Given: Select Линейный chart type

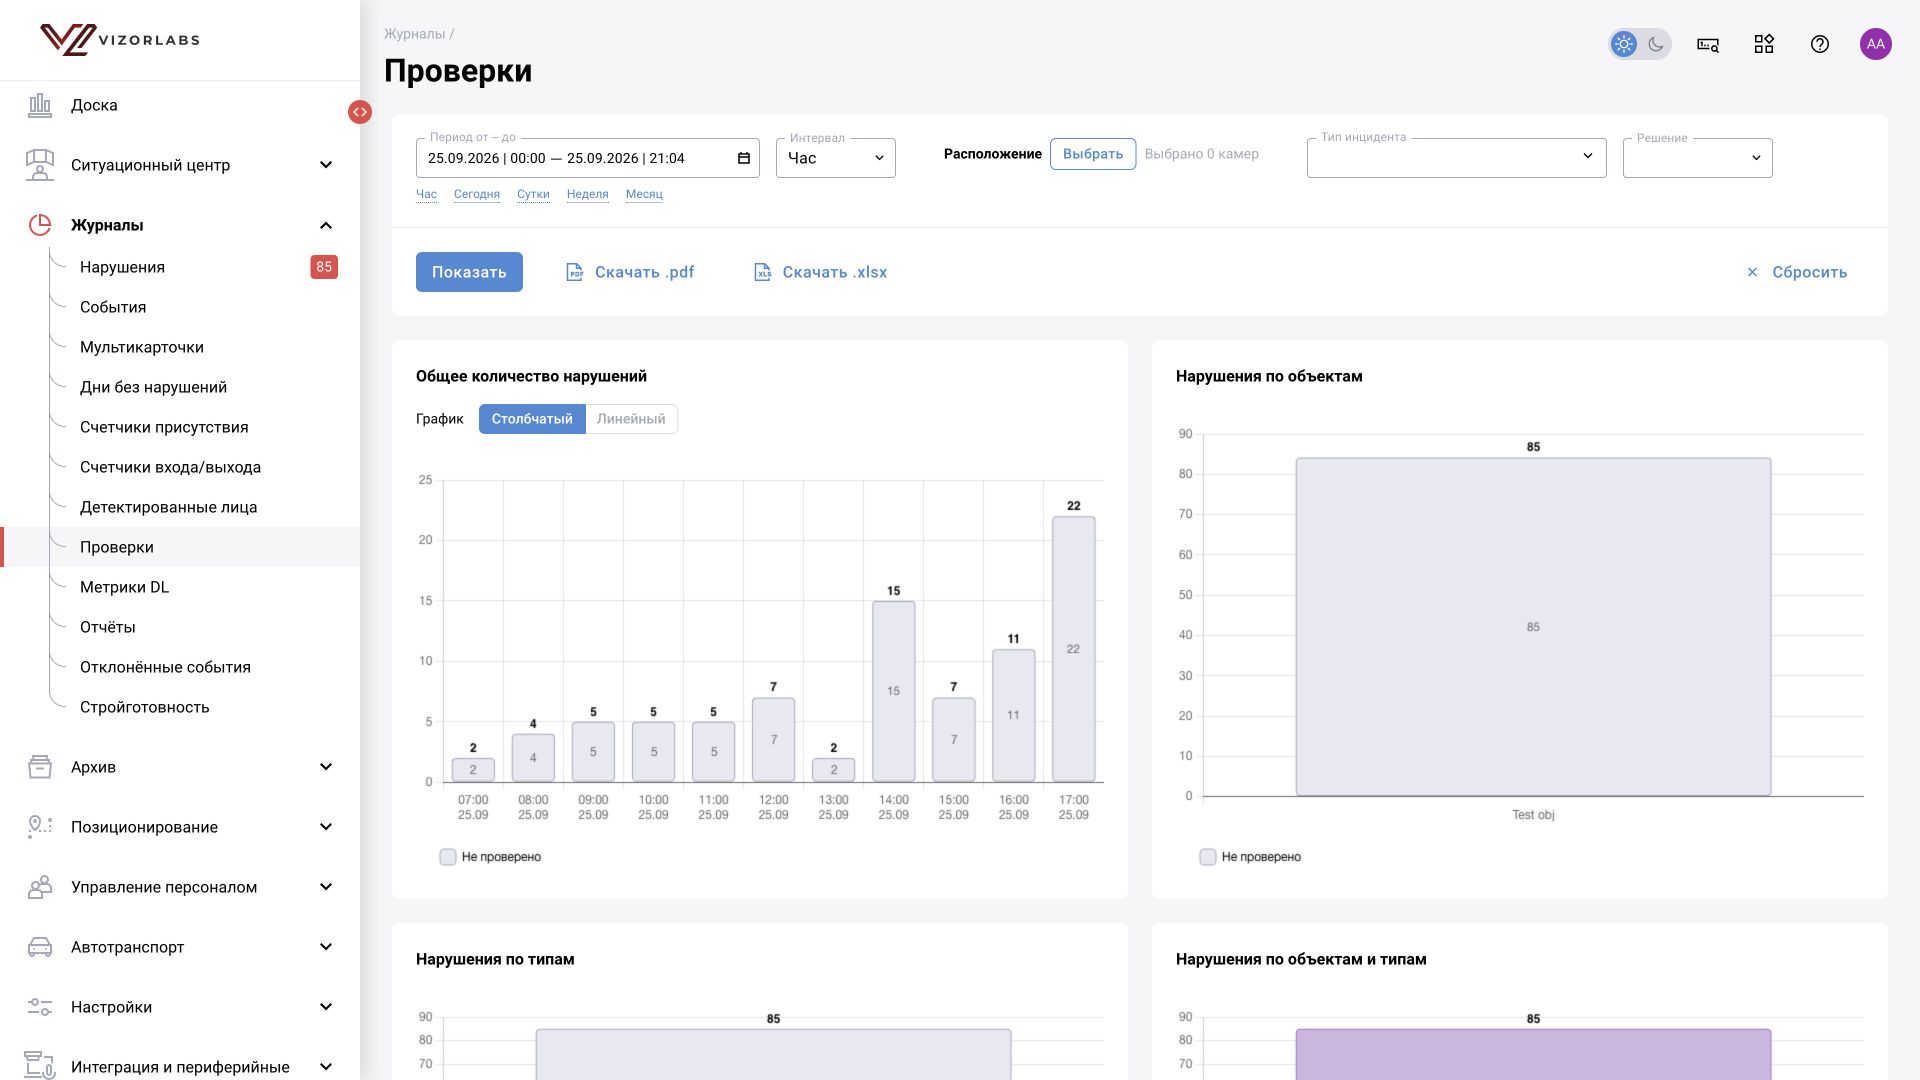Looking at the screenshot, I should 631,419.
